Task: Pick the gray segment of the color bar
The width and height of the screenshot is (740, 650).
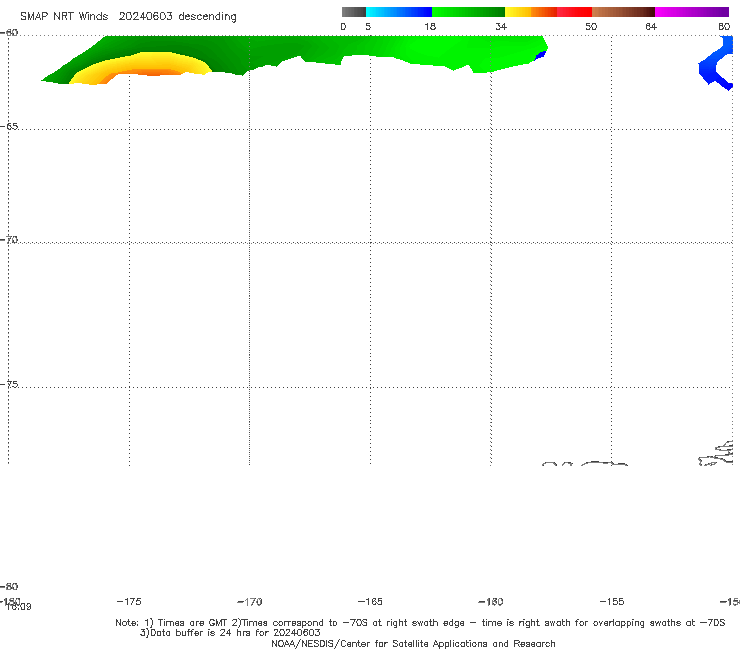Action: [x=353, y=12]
